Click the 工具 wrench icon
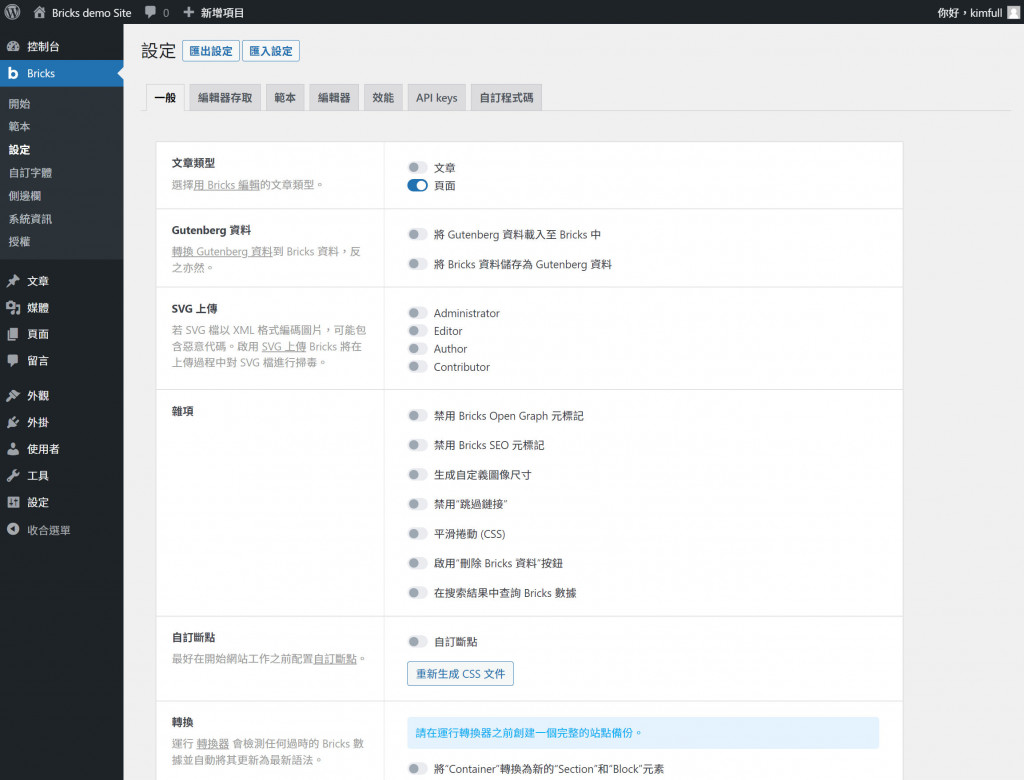Image resolution: width=1024 pixels, height=780 pixels. pyautogui.click(x=13, y=476)
